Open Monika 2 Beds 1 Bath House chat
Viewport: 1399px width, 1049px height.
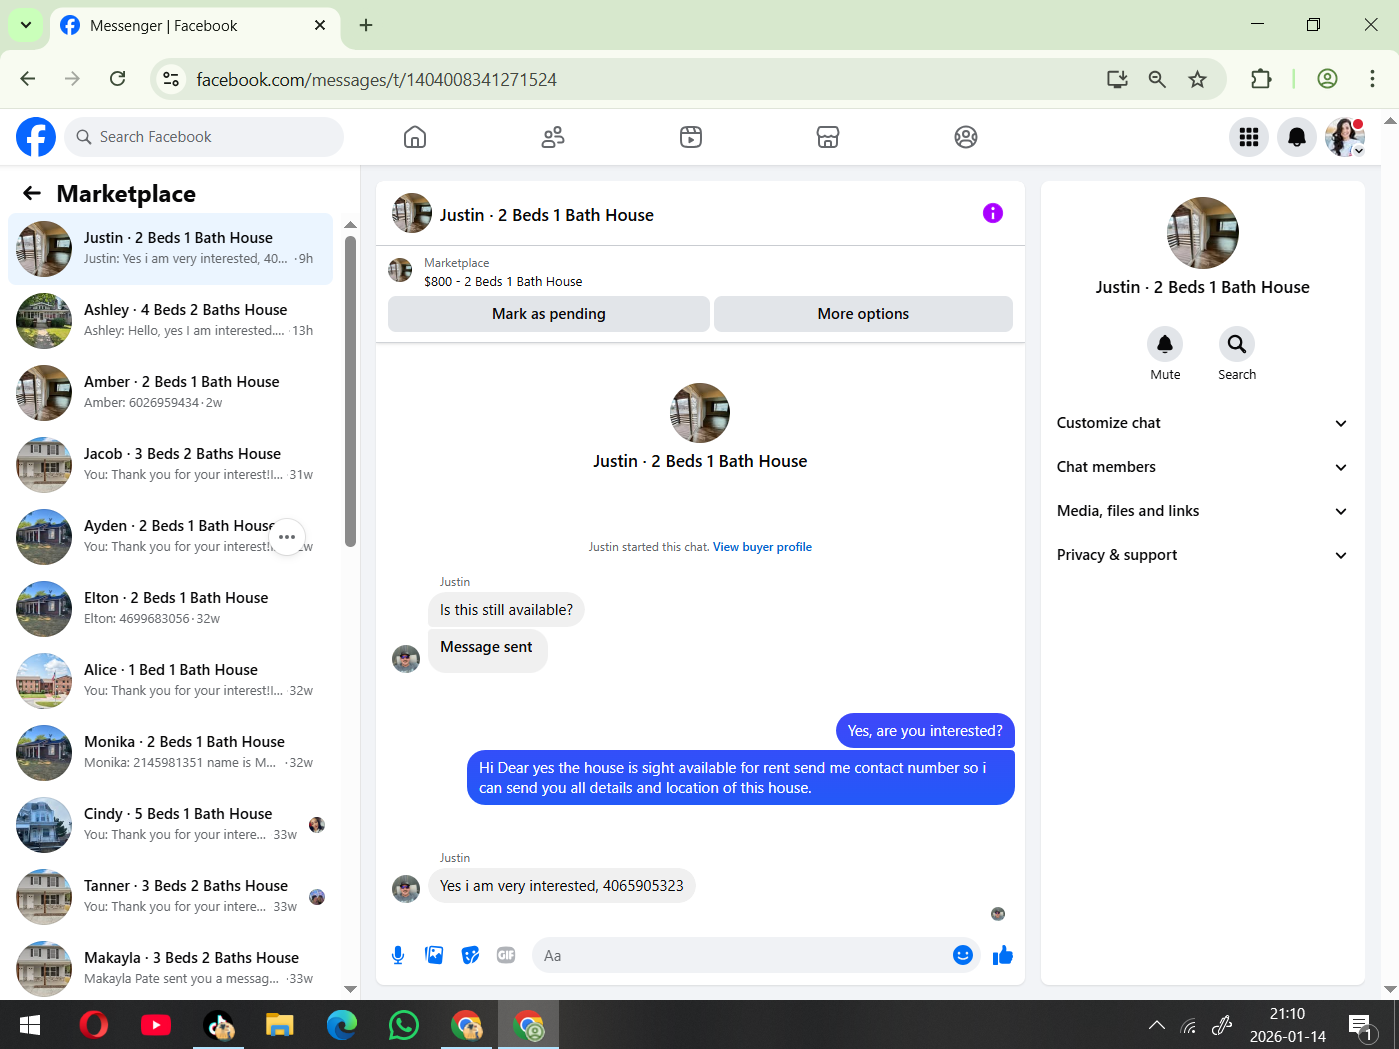[170, 753]
